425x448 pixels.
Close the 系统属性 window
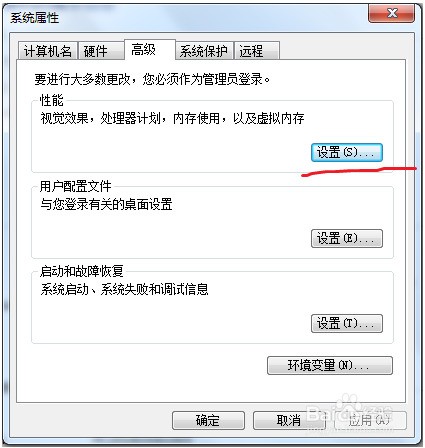[x=392, y=13]
